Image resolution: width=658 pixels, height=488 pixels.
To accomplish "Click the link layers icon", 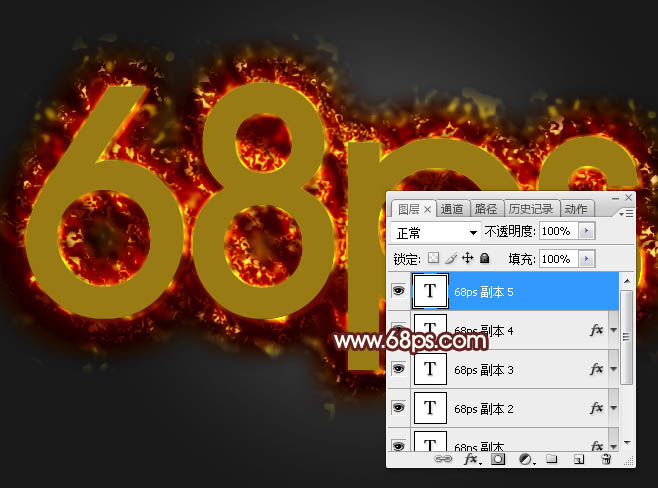I will (443, 459).
